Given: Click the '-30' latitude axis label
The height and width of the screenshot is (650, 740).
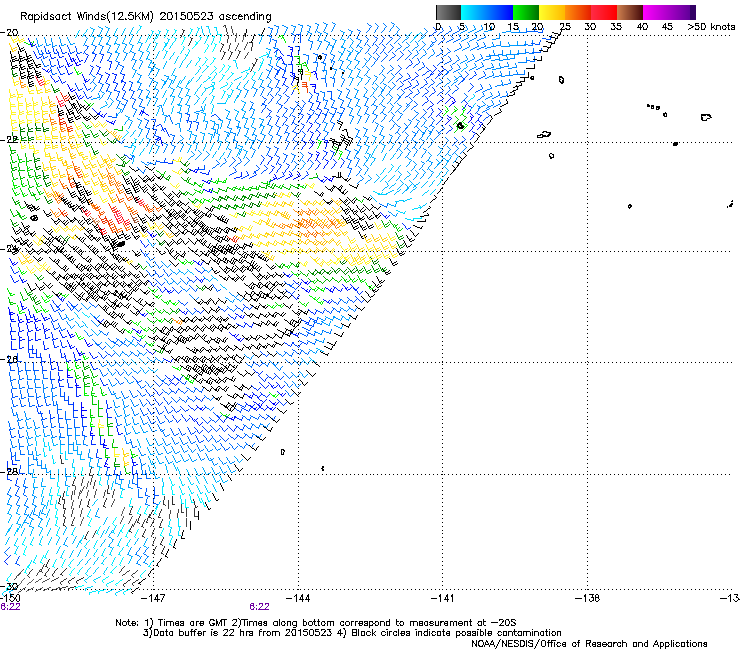Looking at the screenshot, I should (9, 586).
